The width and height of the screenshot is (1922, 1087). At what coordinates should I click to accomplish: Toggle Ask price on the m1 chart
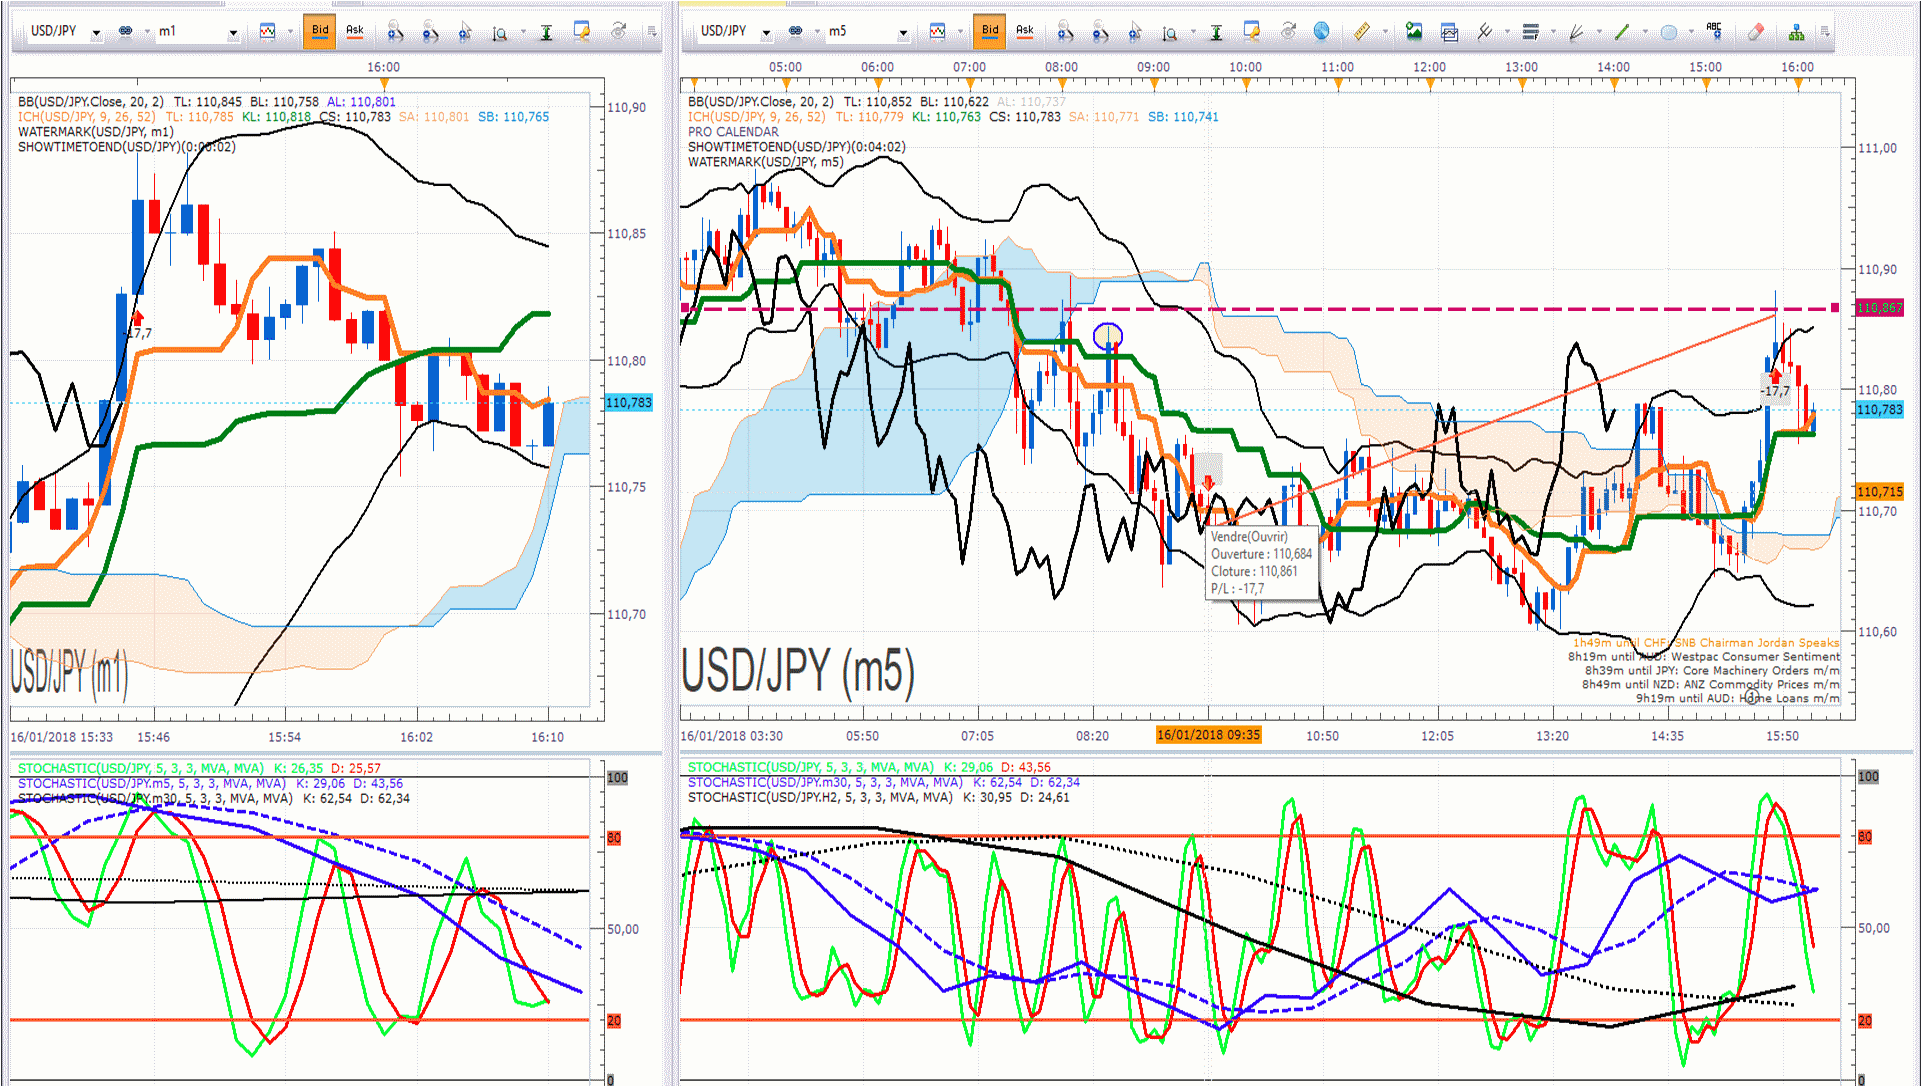pos(355,31)
